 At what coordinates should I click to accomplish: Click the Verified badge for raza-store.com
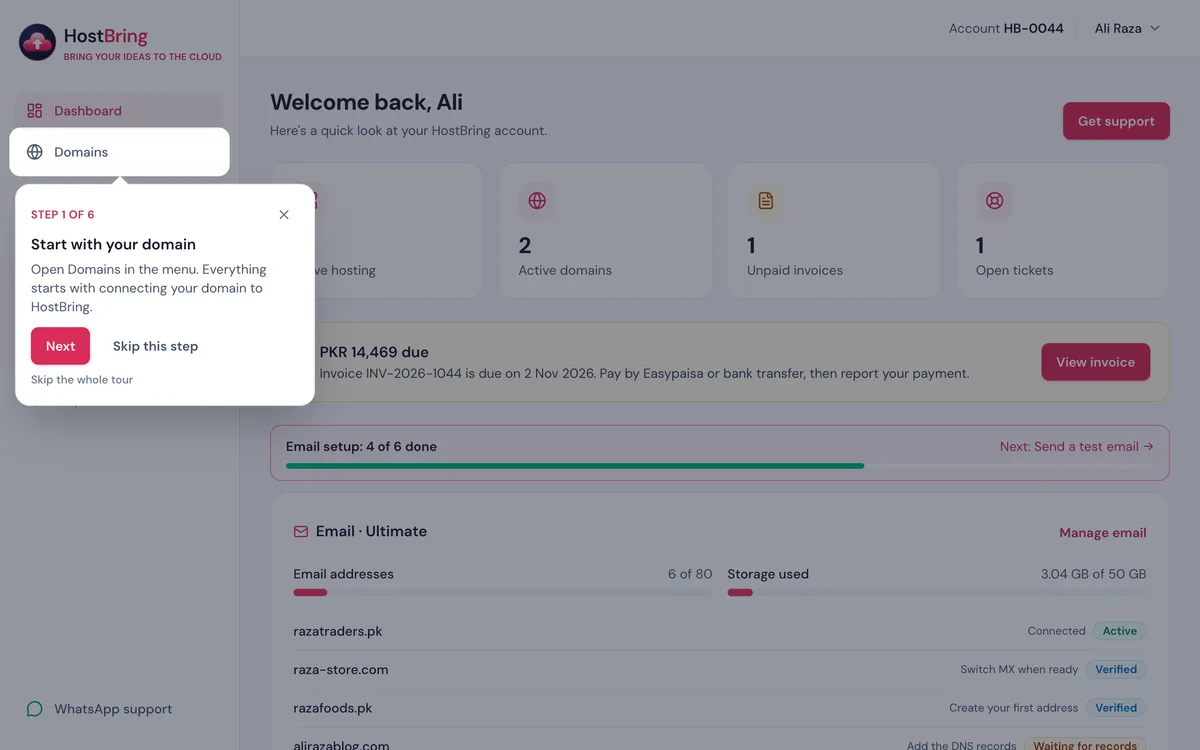coord(1116,669)
